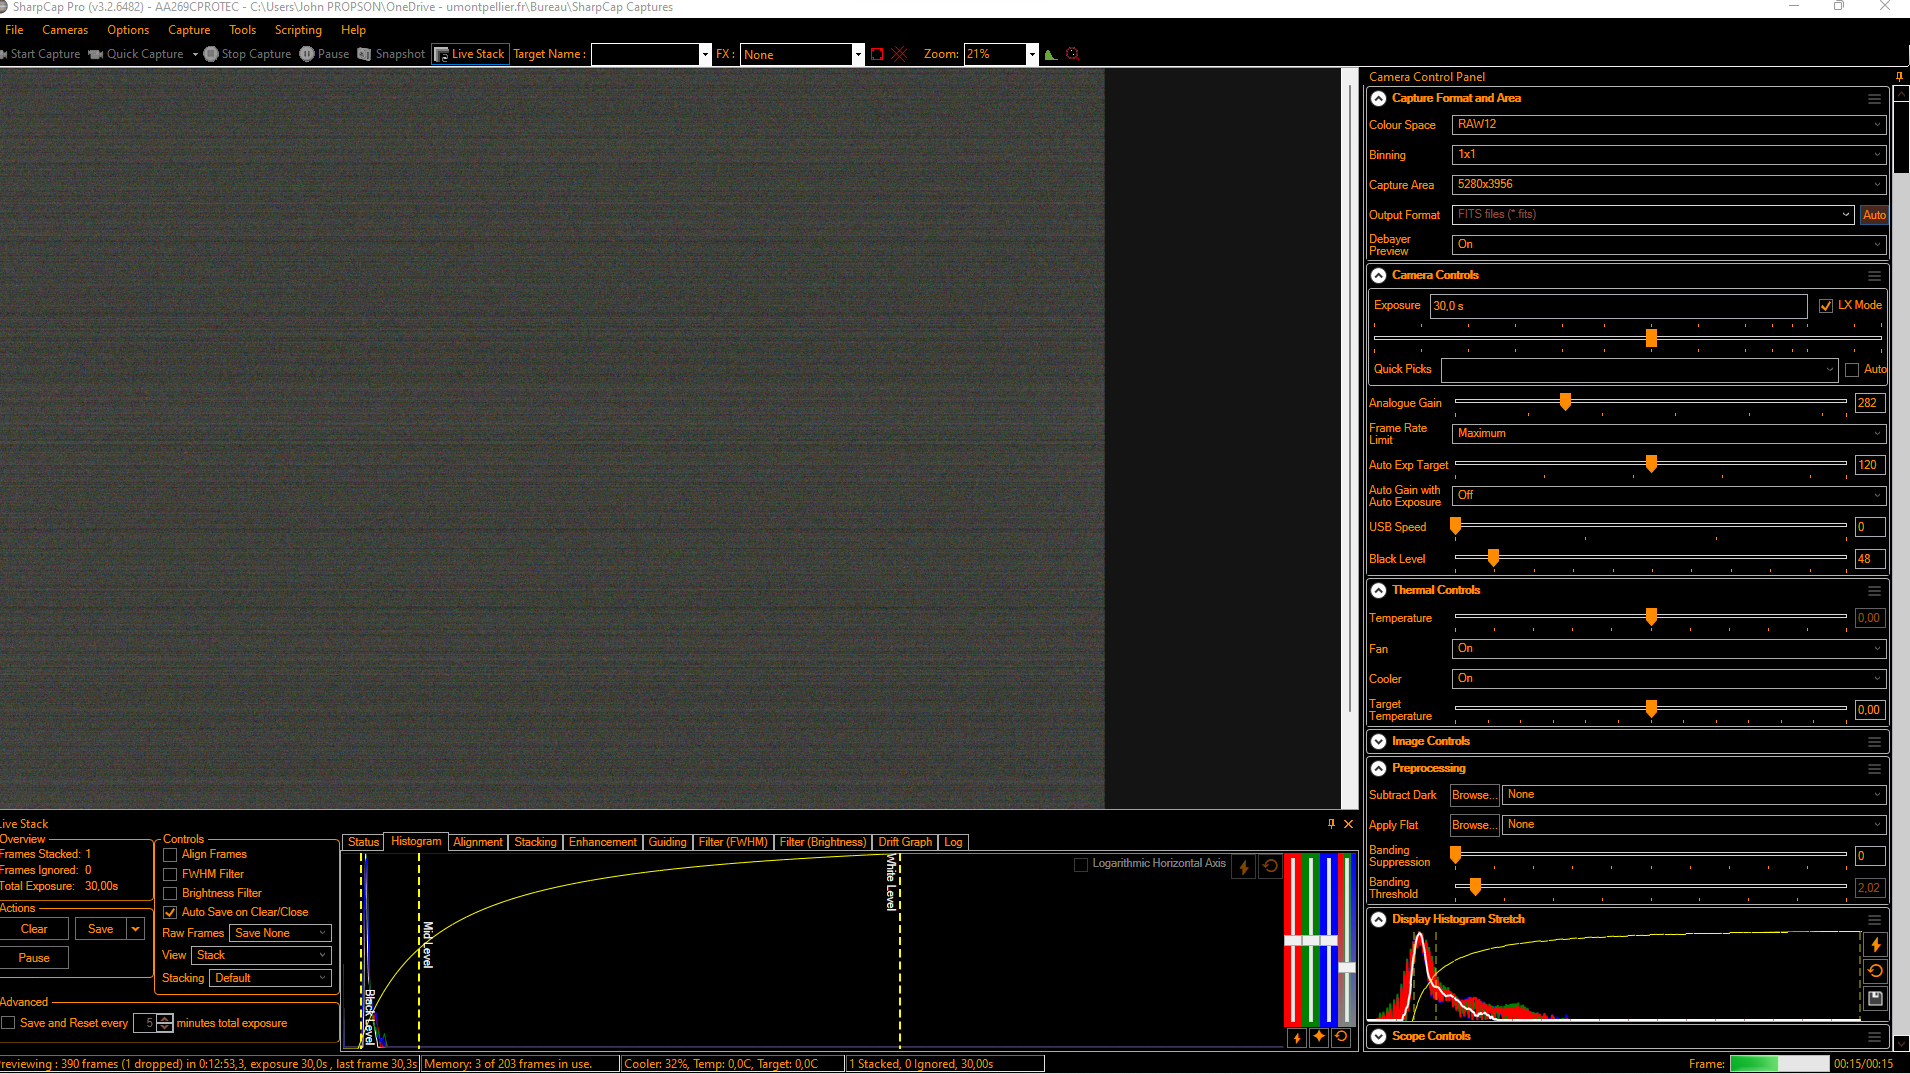This screenshot has width=1910, height=1074.
Task: Take a Snapshot from the toolbar
Action: pyautogui.click(x=391, y=54)
